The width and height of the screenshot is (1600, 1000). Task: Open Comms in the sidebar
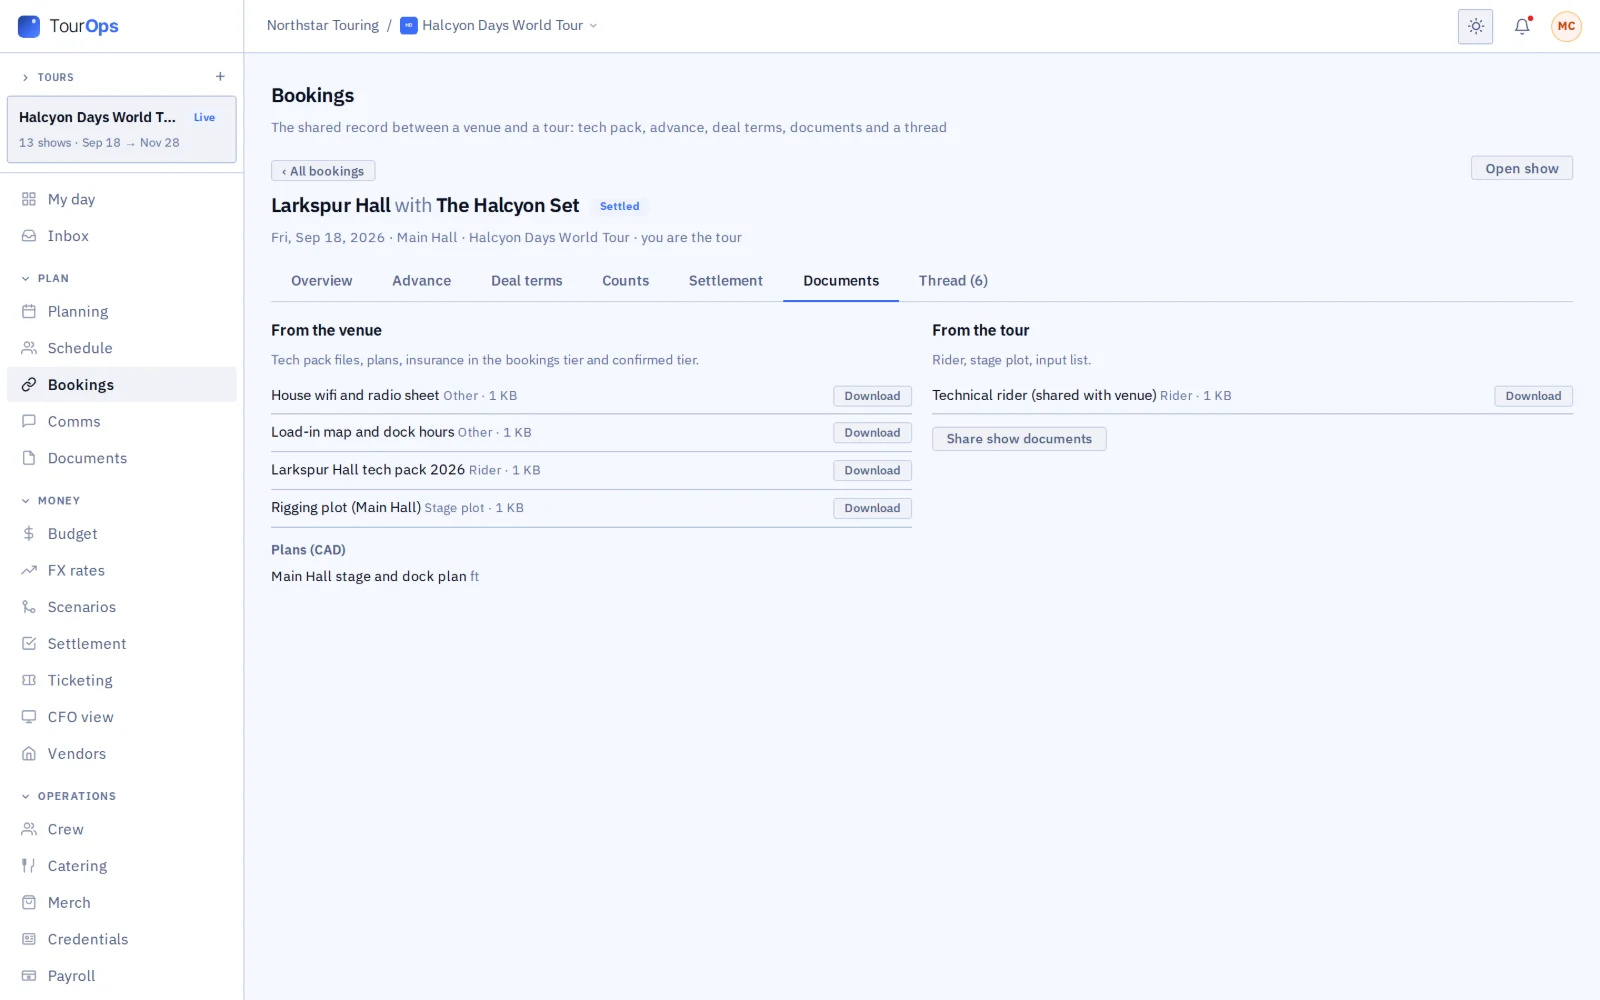tap(121, 422)
